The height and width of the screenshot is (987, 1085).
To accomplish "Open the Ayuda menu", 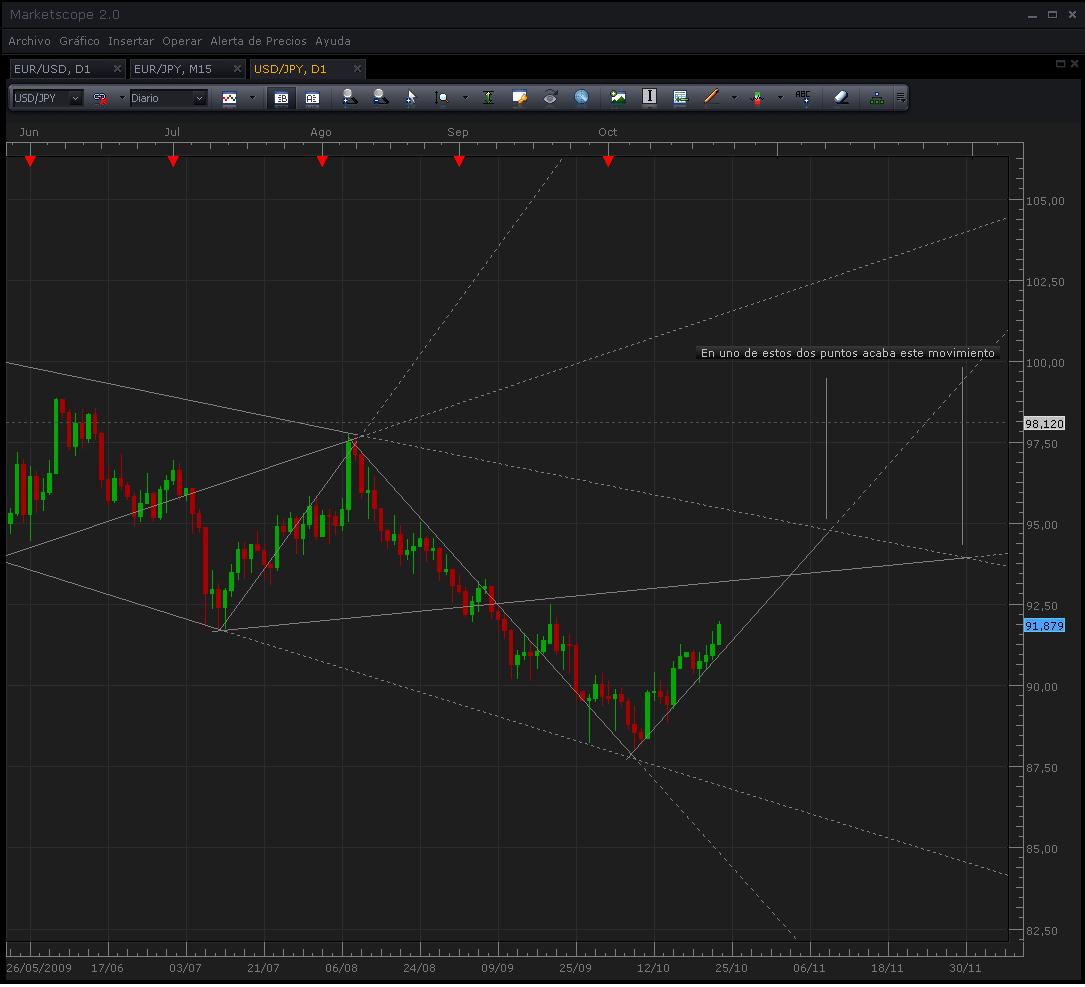I will [333, 41].
